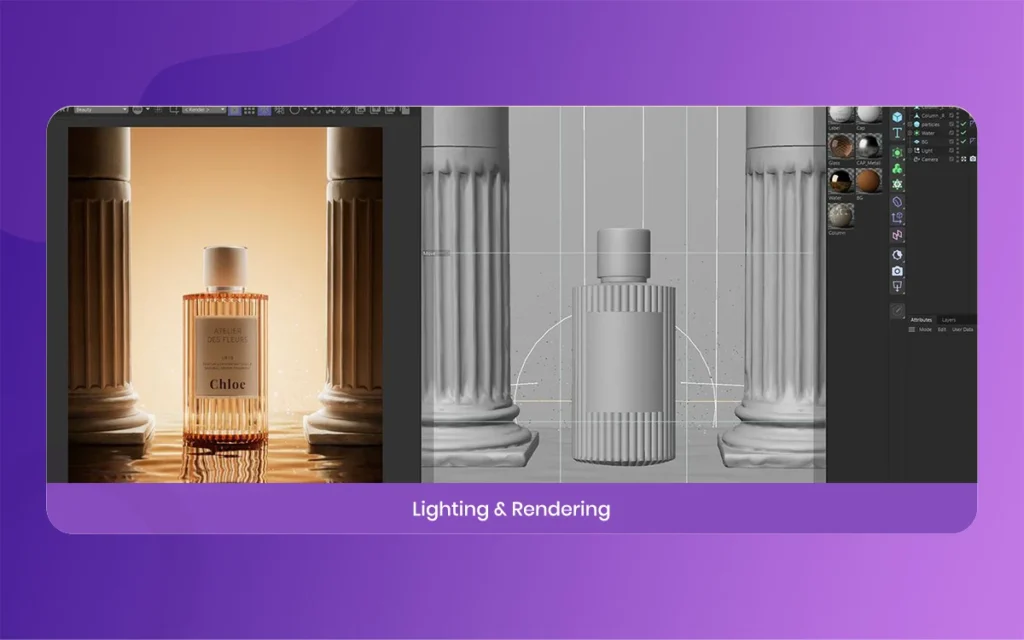The height and width of the screenshot is (640, 1024).
Task: Toggle layer square on BG row
Action: [952, 141]
